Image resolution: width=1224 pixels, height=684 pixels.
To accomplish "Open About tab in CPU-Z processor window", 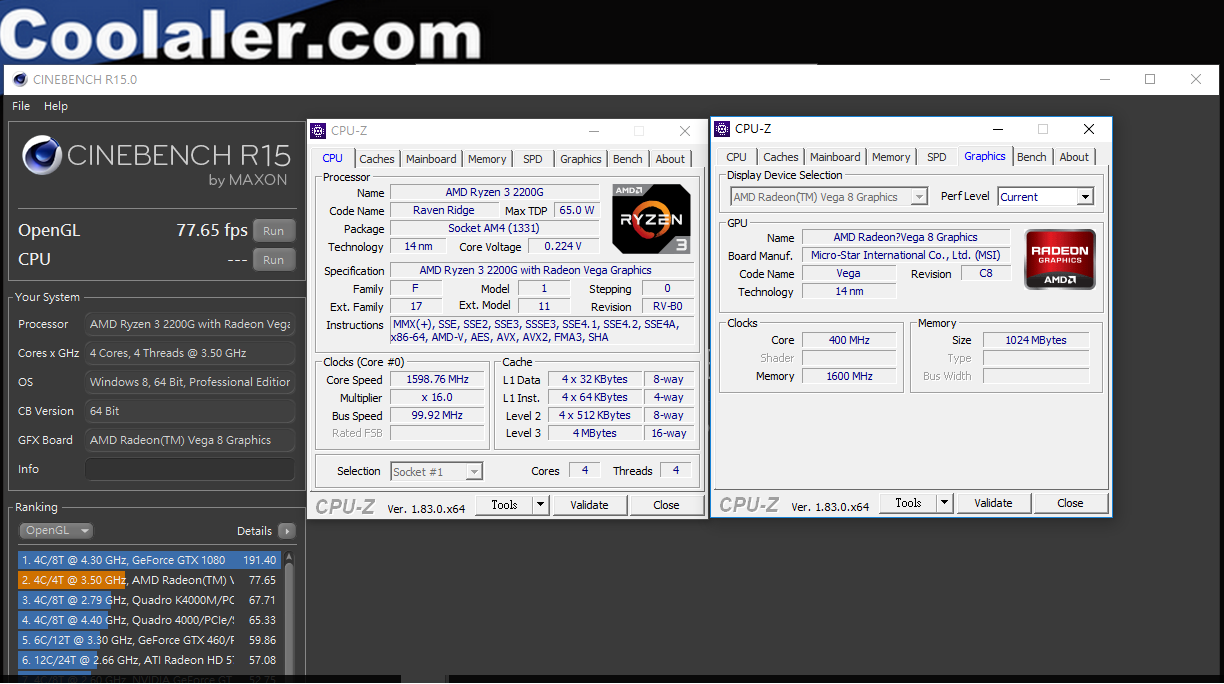I will click(670, 159).
